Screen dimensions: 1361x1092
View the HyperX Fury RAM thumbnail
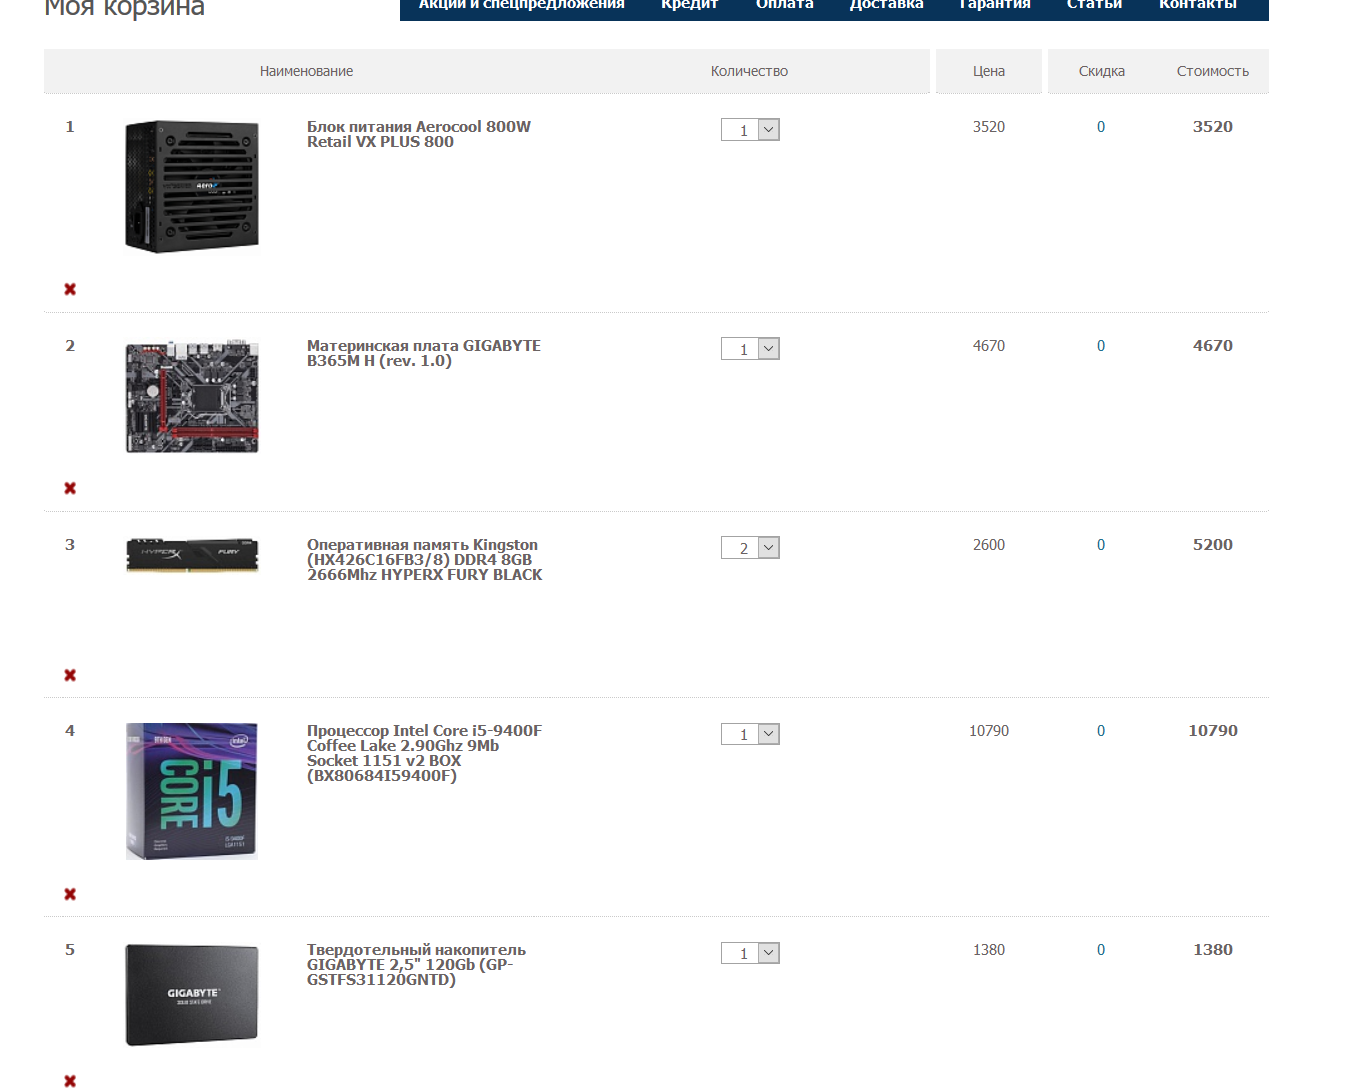point(192,555)
